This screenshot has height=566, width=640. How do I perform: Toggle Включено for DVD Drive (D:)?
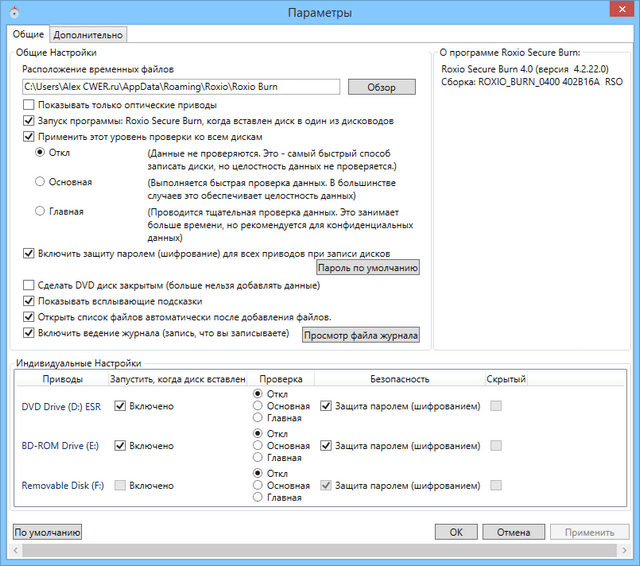(x=120, y=406)
